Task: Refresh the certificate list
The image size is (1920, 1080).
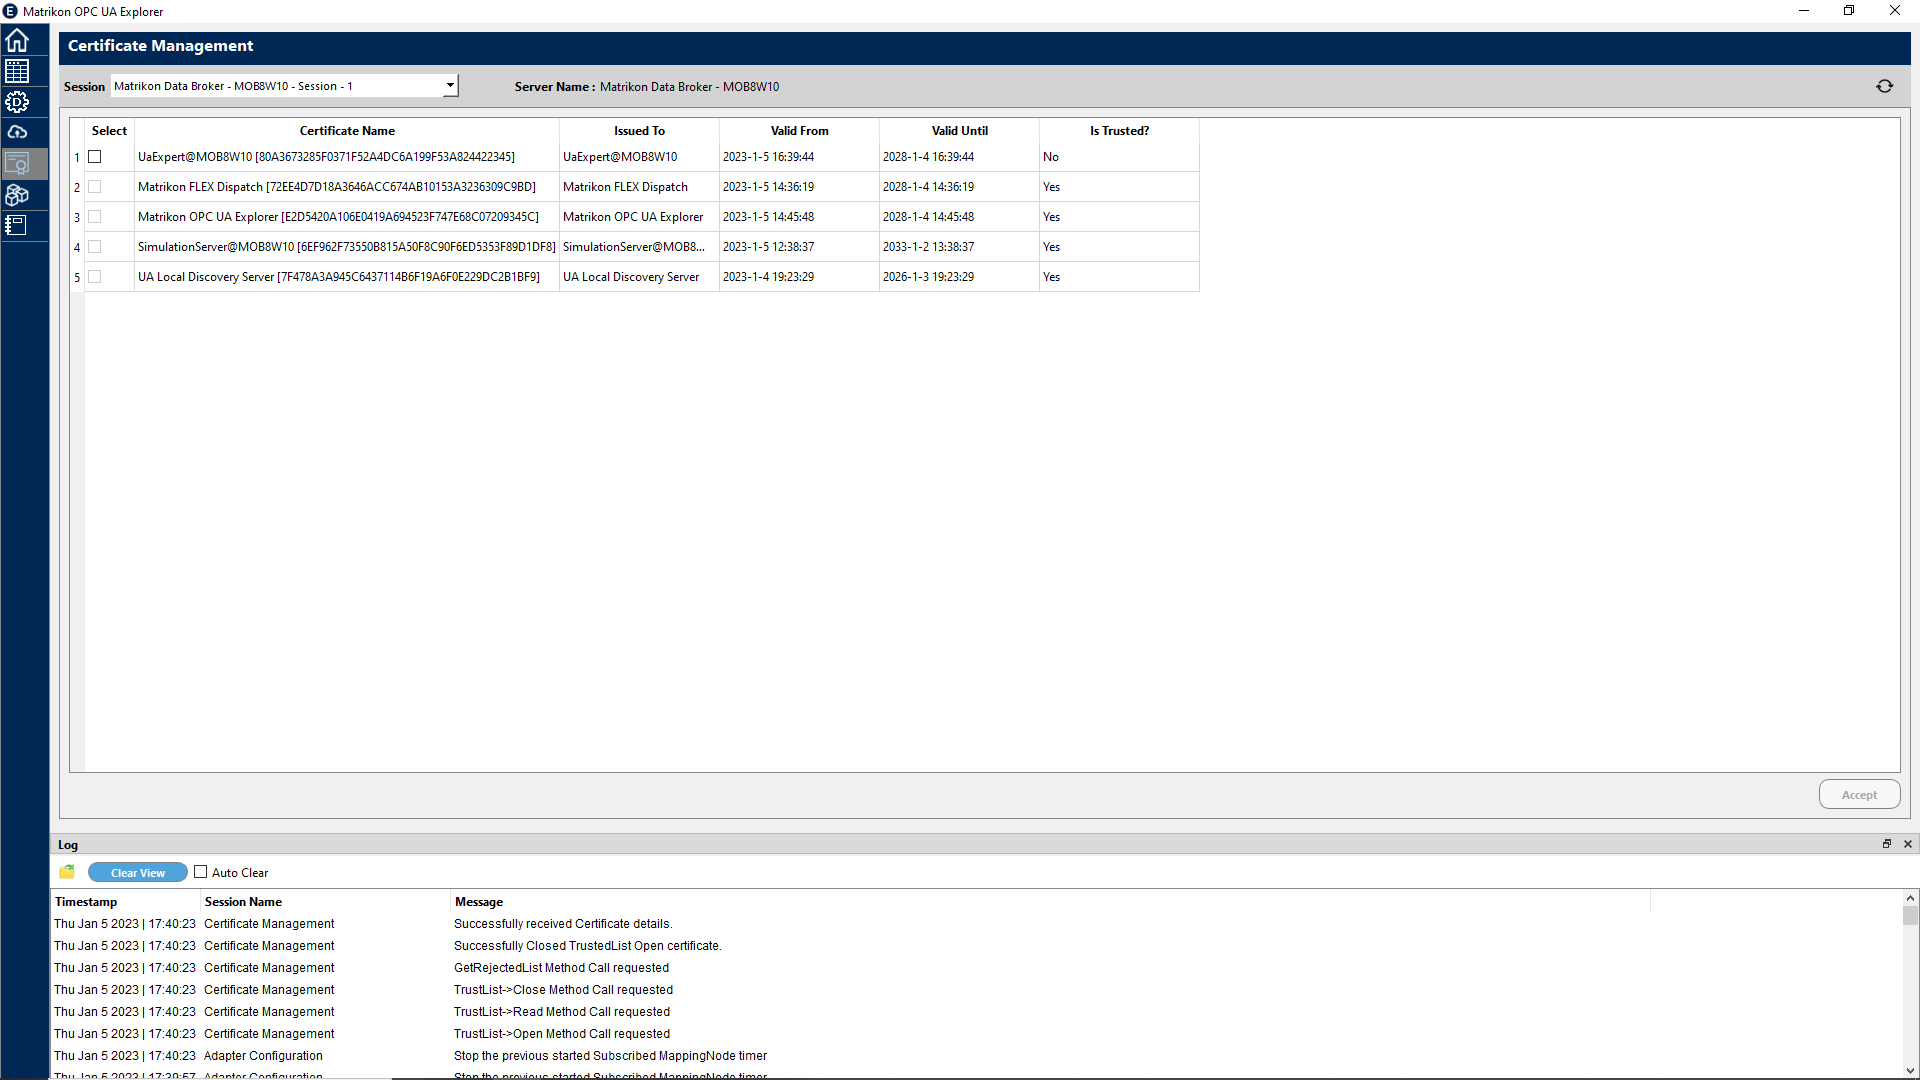Action: pyautogui.click(x=1884, y=86)
